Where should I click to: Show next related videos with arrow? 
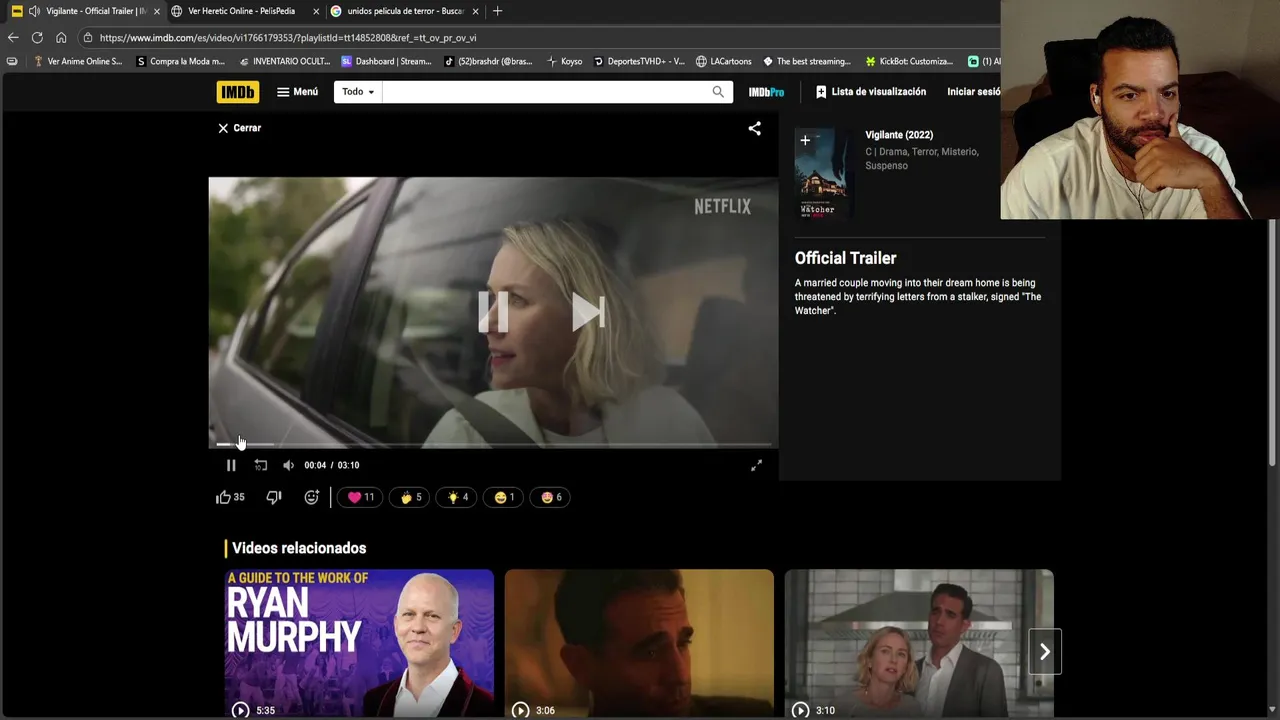[1045, 652]
